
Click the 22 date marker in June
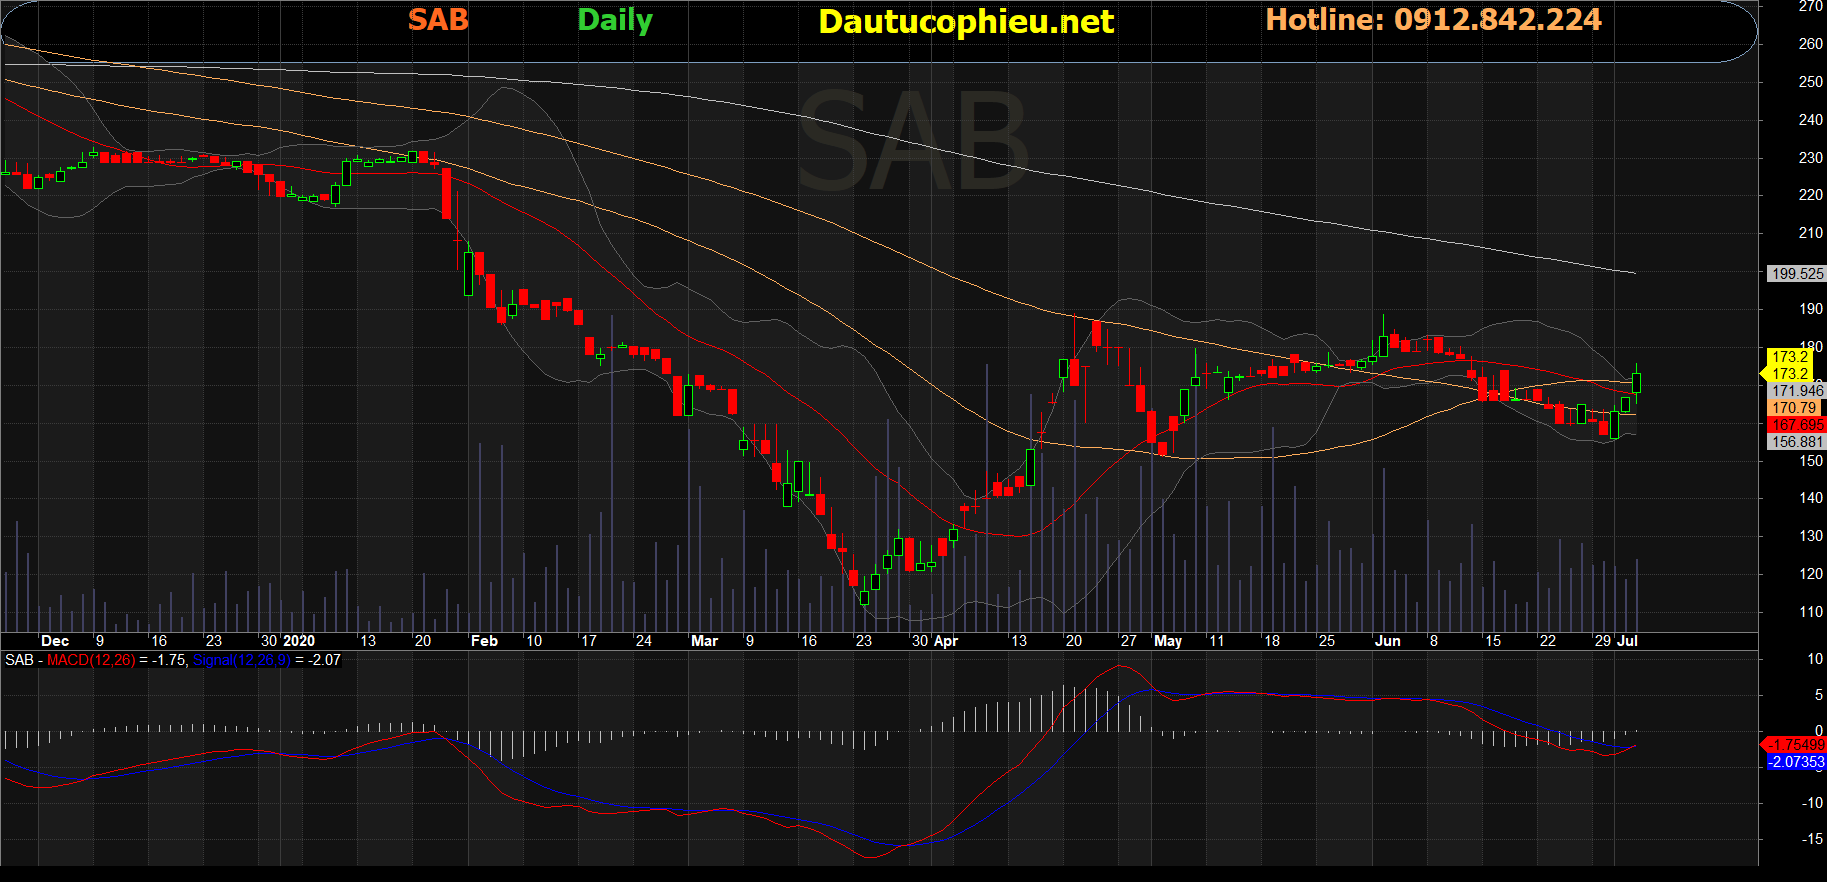point(1547,641)
